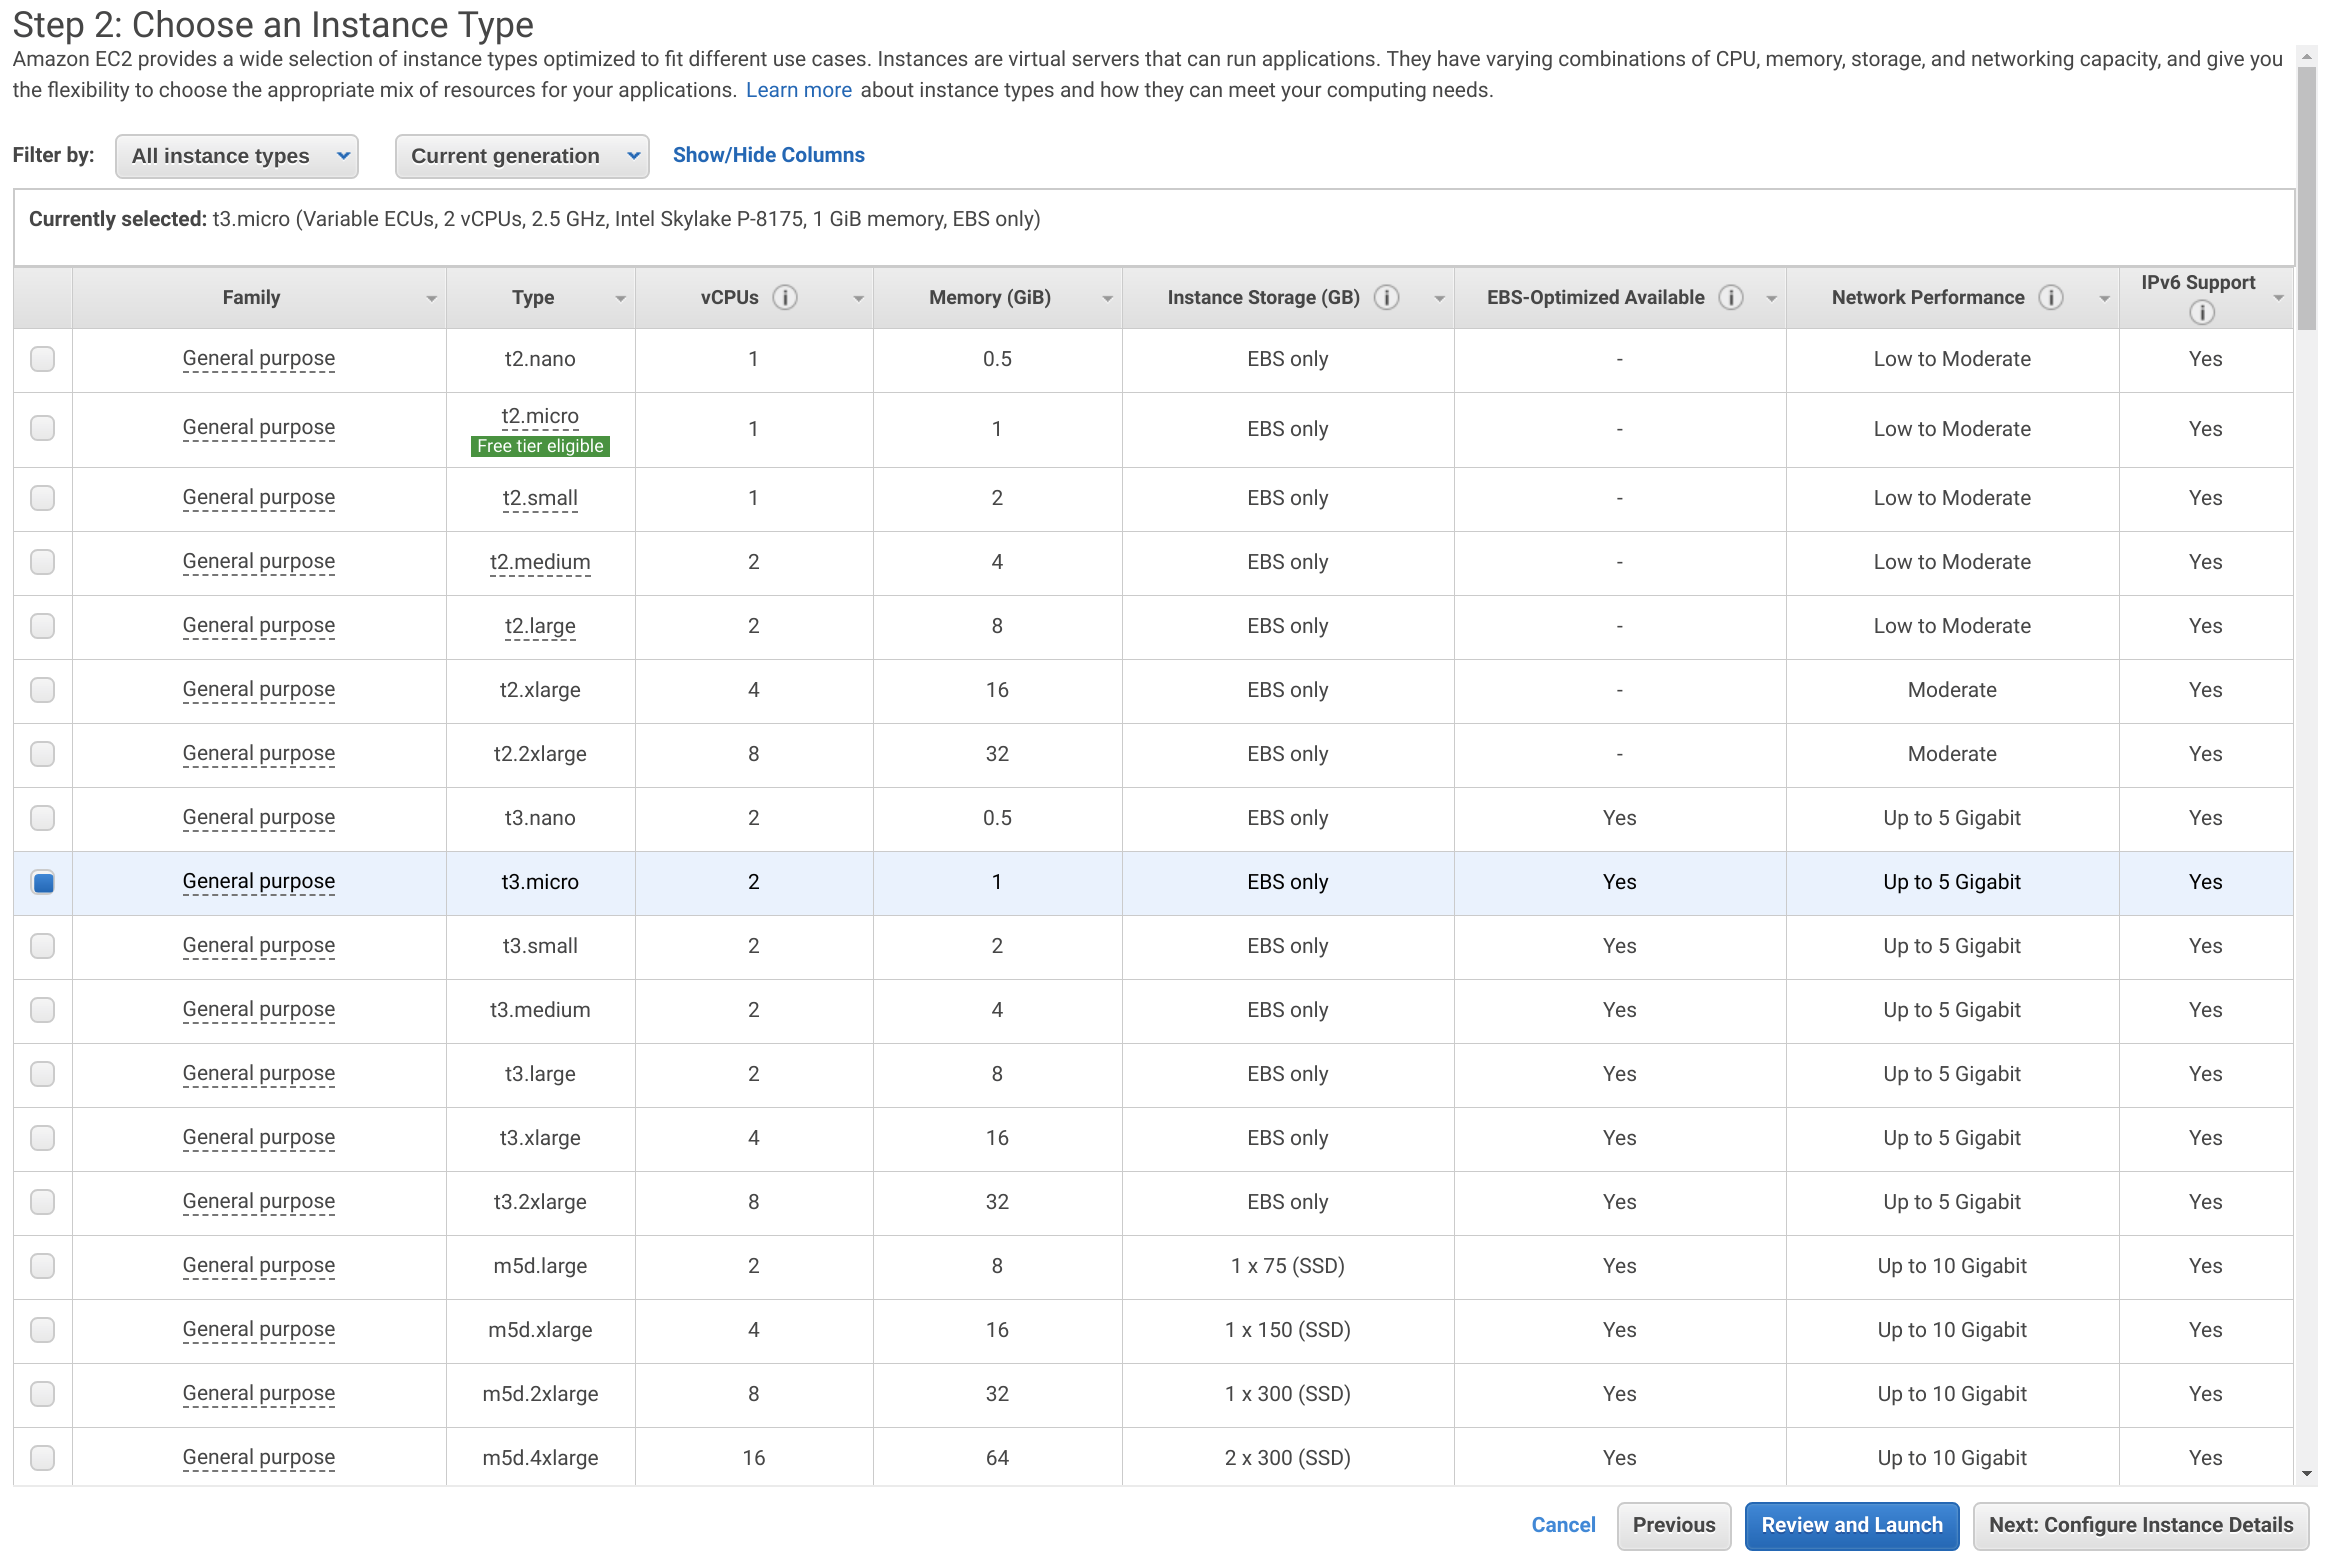Image resolution: width=2327 pixels, height=1566 pixels.
Task: Click the m5d.xlarge type cell
Action: [x=540, y=1330]
